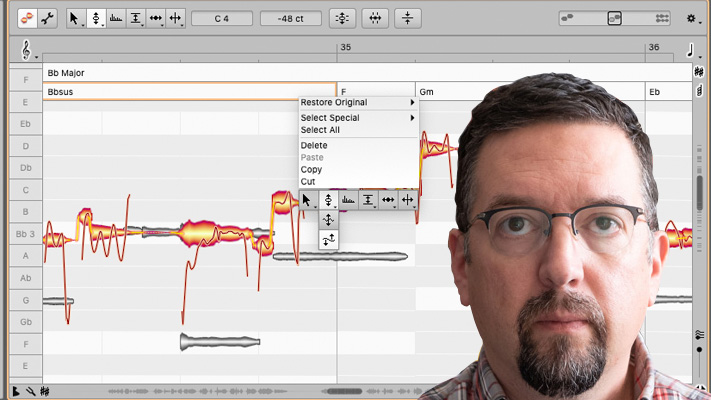Open the Correct Pitch macro

pyautogui.click(x=343, y=18)
